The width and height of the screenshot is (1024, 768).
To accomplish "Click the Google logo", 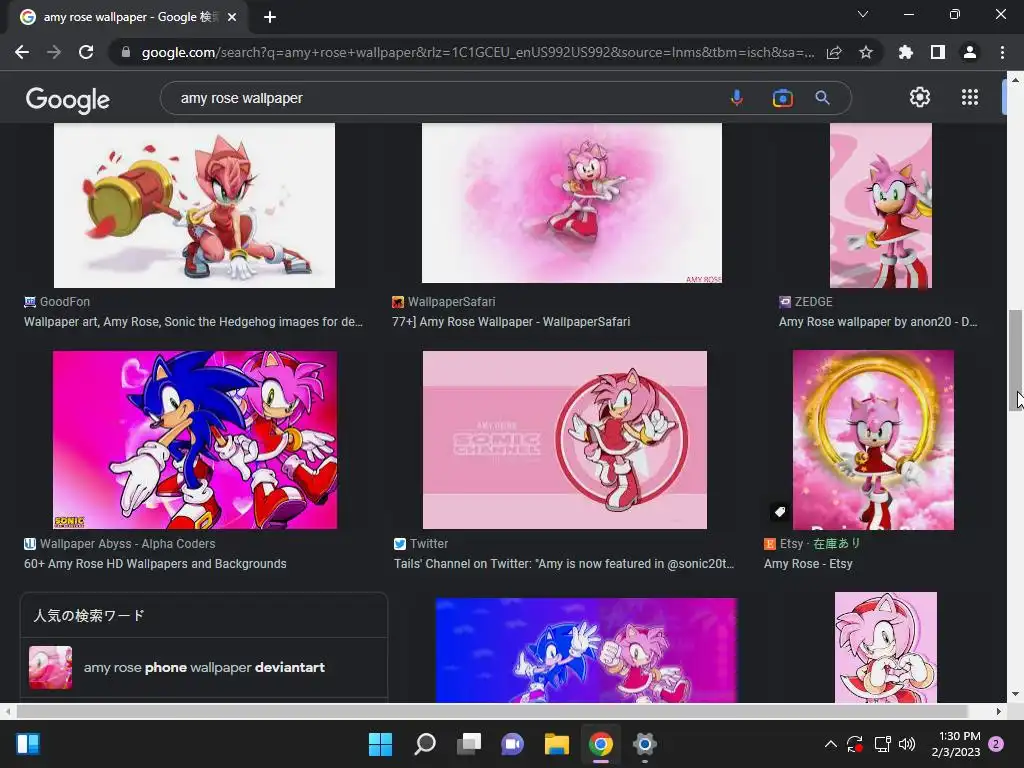I will (x=68, y=99).
